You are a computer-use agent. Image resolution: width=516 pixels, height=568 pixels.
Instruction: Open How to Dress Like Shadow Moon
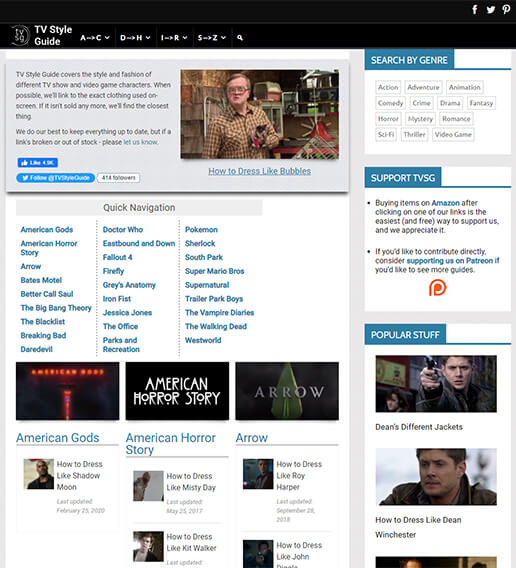(79, 475)
